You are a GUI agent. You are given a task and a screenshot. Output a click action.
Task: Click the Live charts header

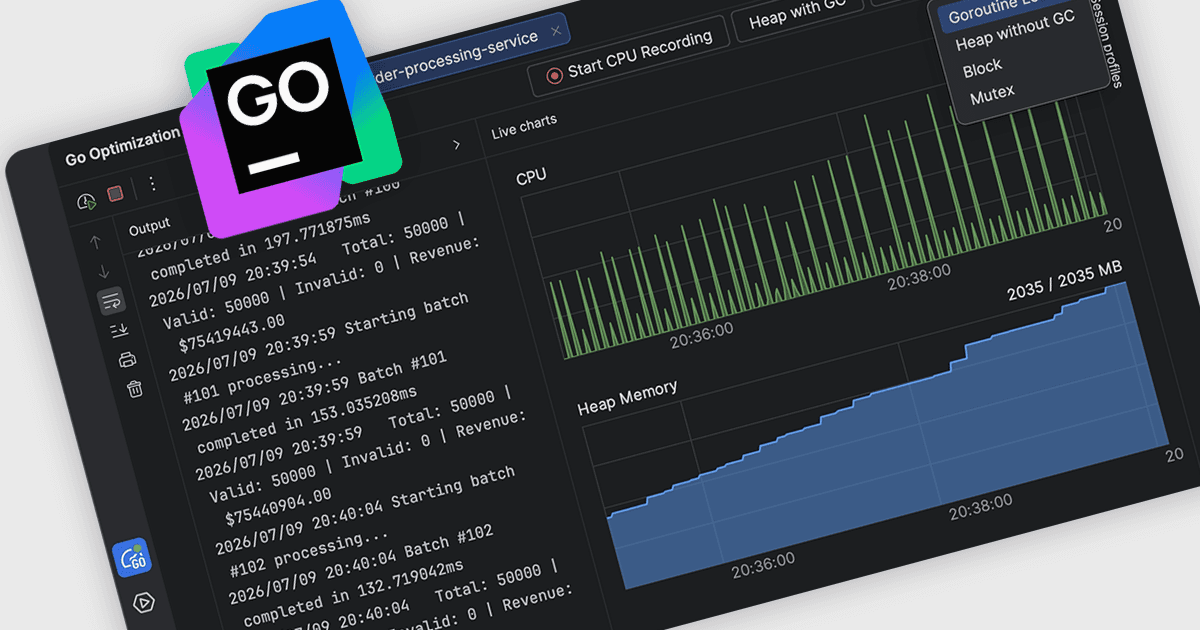click(524, 126)
